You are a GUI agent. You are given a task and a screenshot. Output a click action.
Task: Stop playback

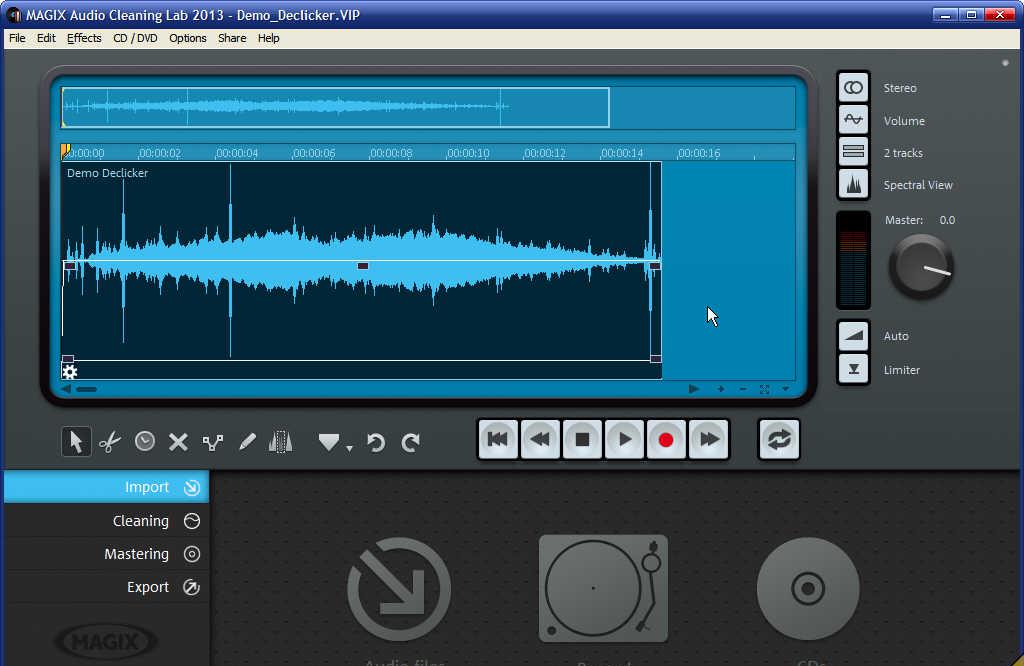pos(582,439)
